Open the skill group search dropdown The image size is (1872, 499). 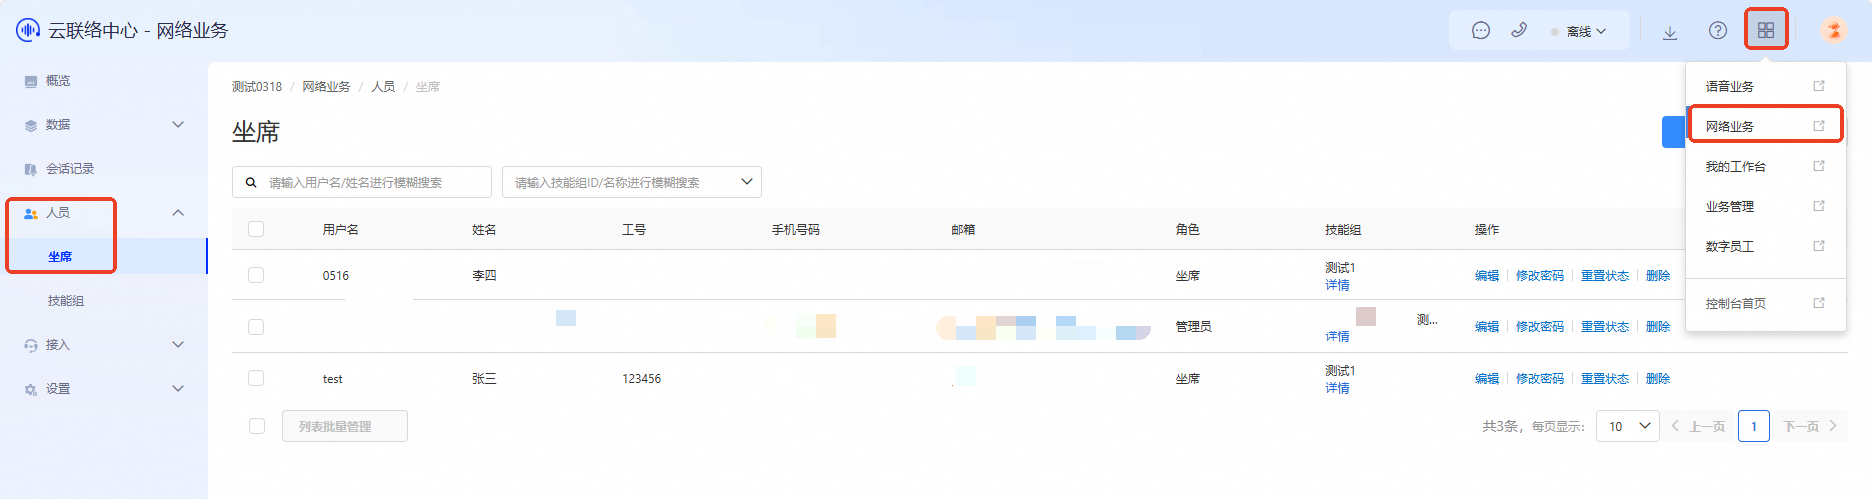point(632,182)
